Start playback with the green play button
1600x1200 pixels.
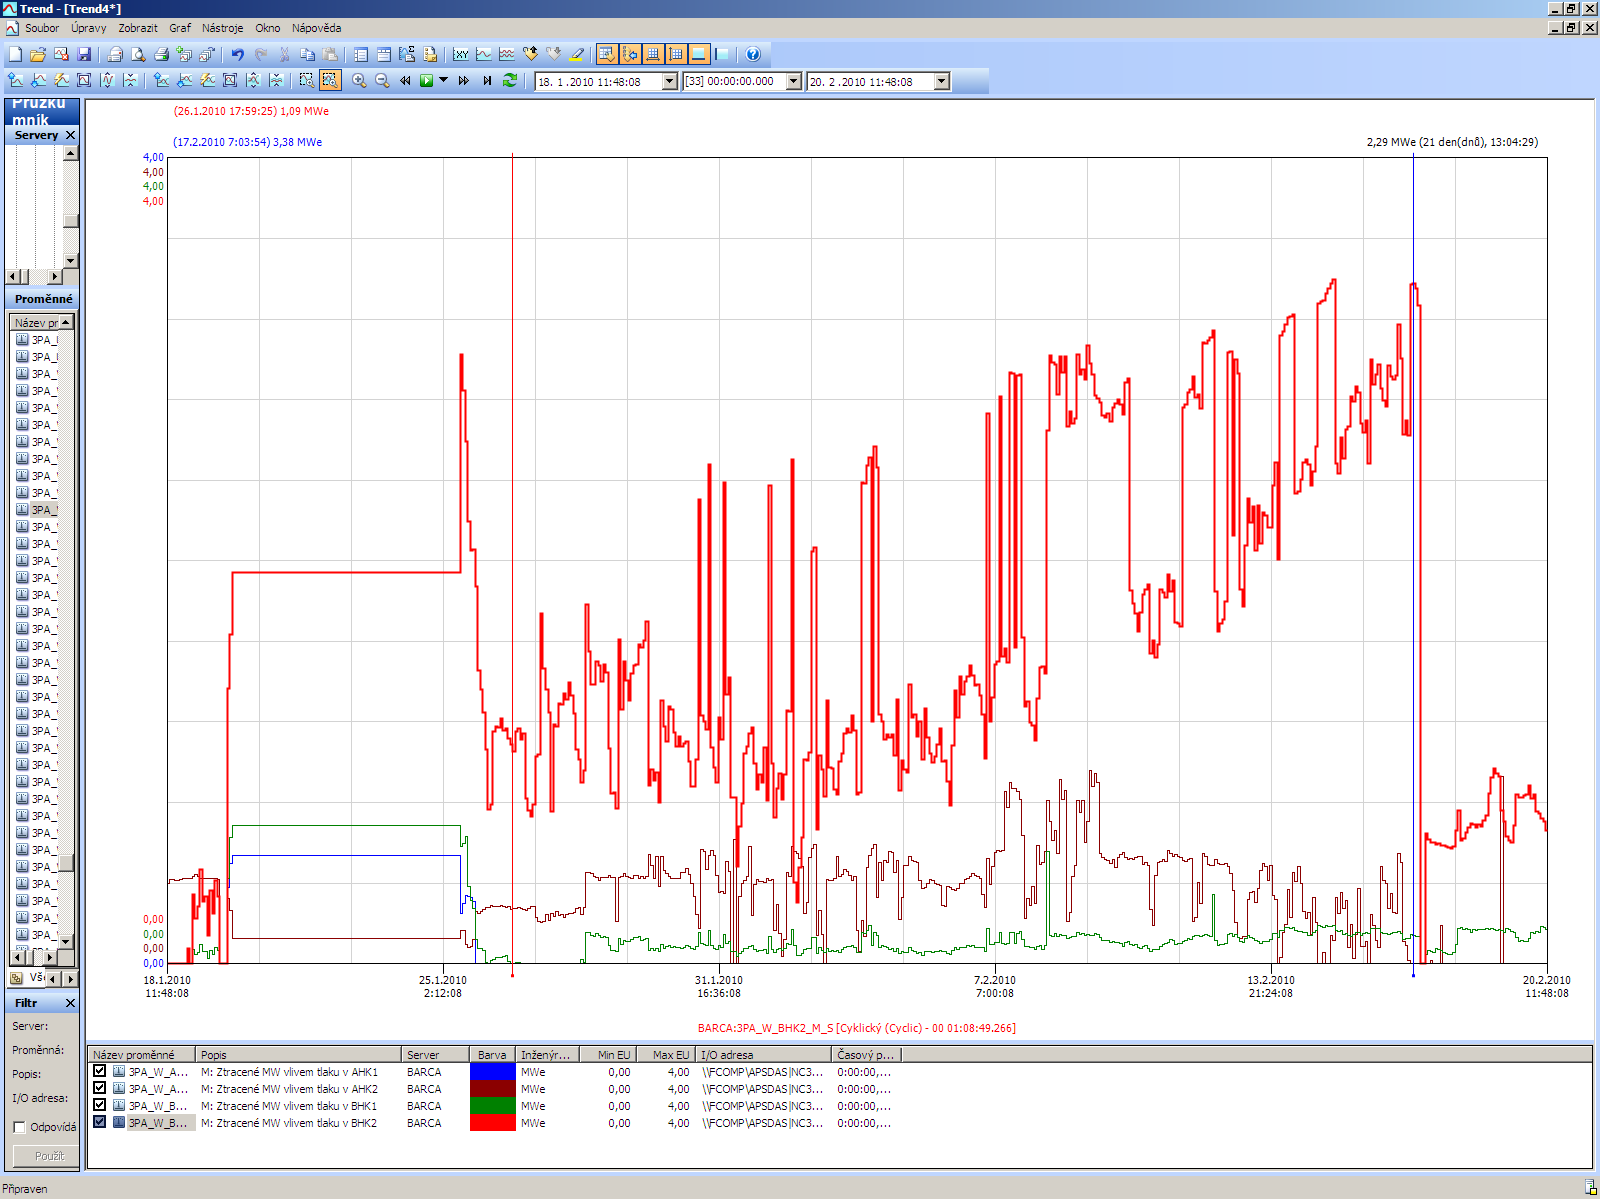427,81
